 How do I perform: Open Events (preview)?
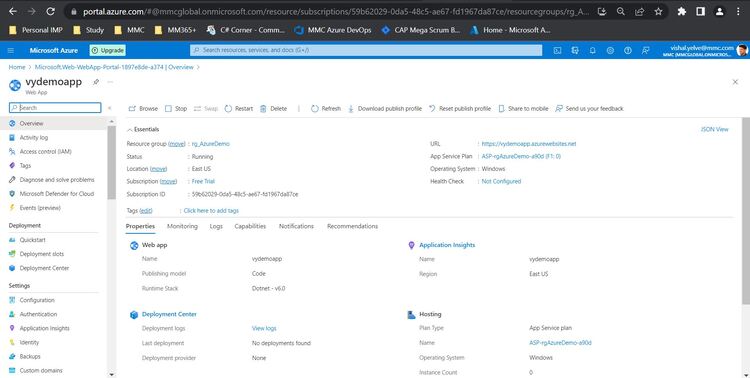[x=40, y=208]
